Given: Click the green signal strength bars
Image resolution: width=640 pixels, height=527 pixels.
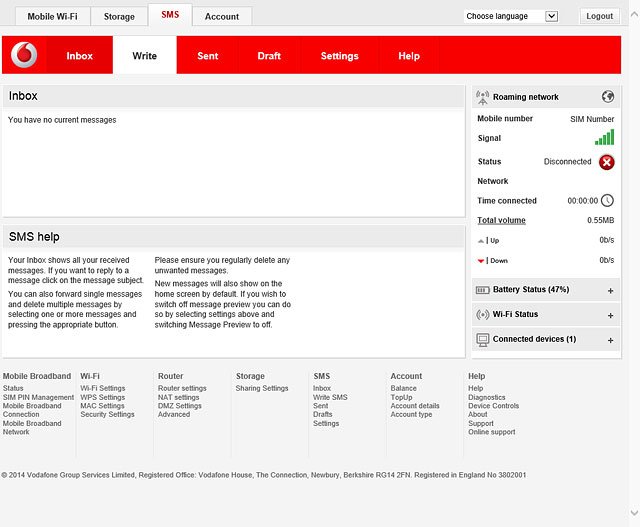Looking at the screenshot, I should point(604,137).
